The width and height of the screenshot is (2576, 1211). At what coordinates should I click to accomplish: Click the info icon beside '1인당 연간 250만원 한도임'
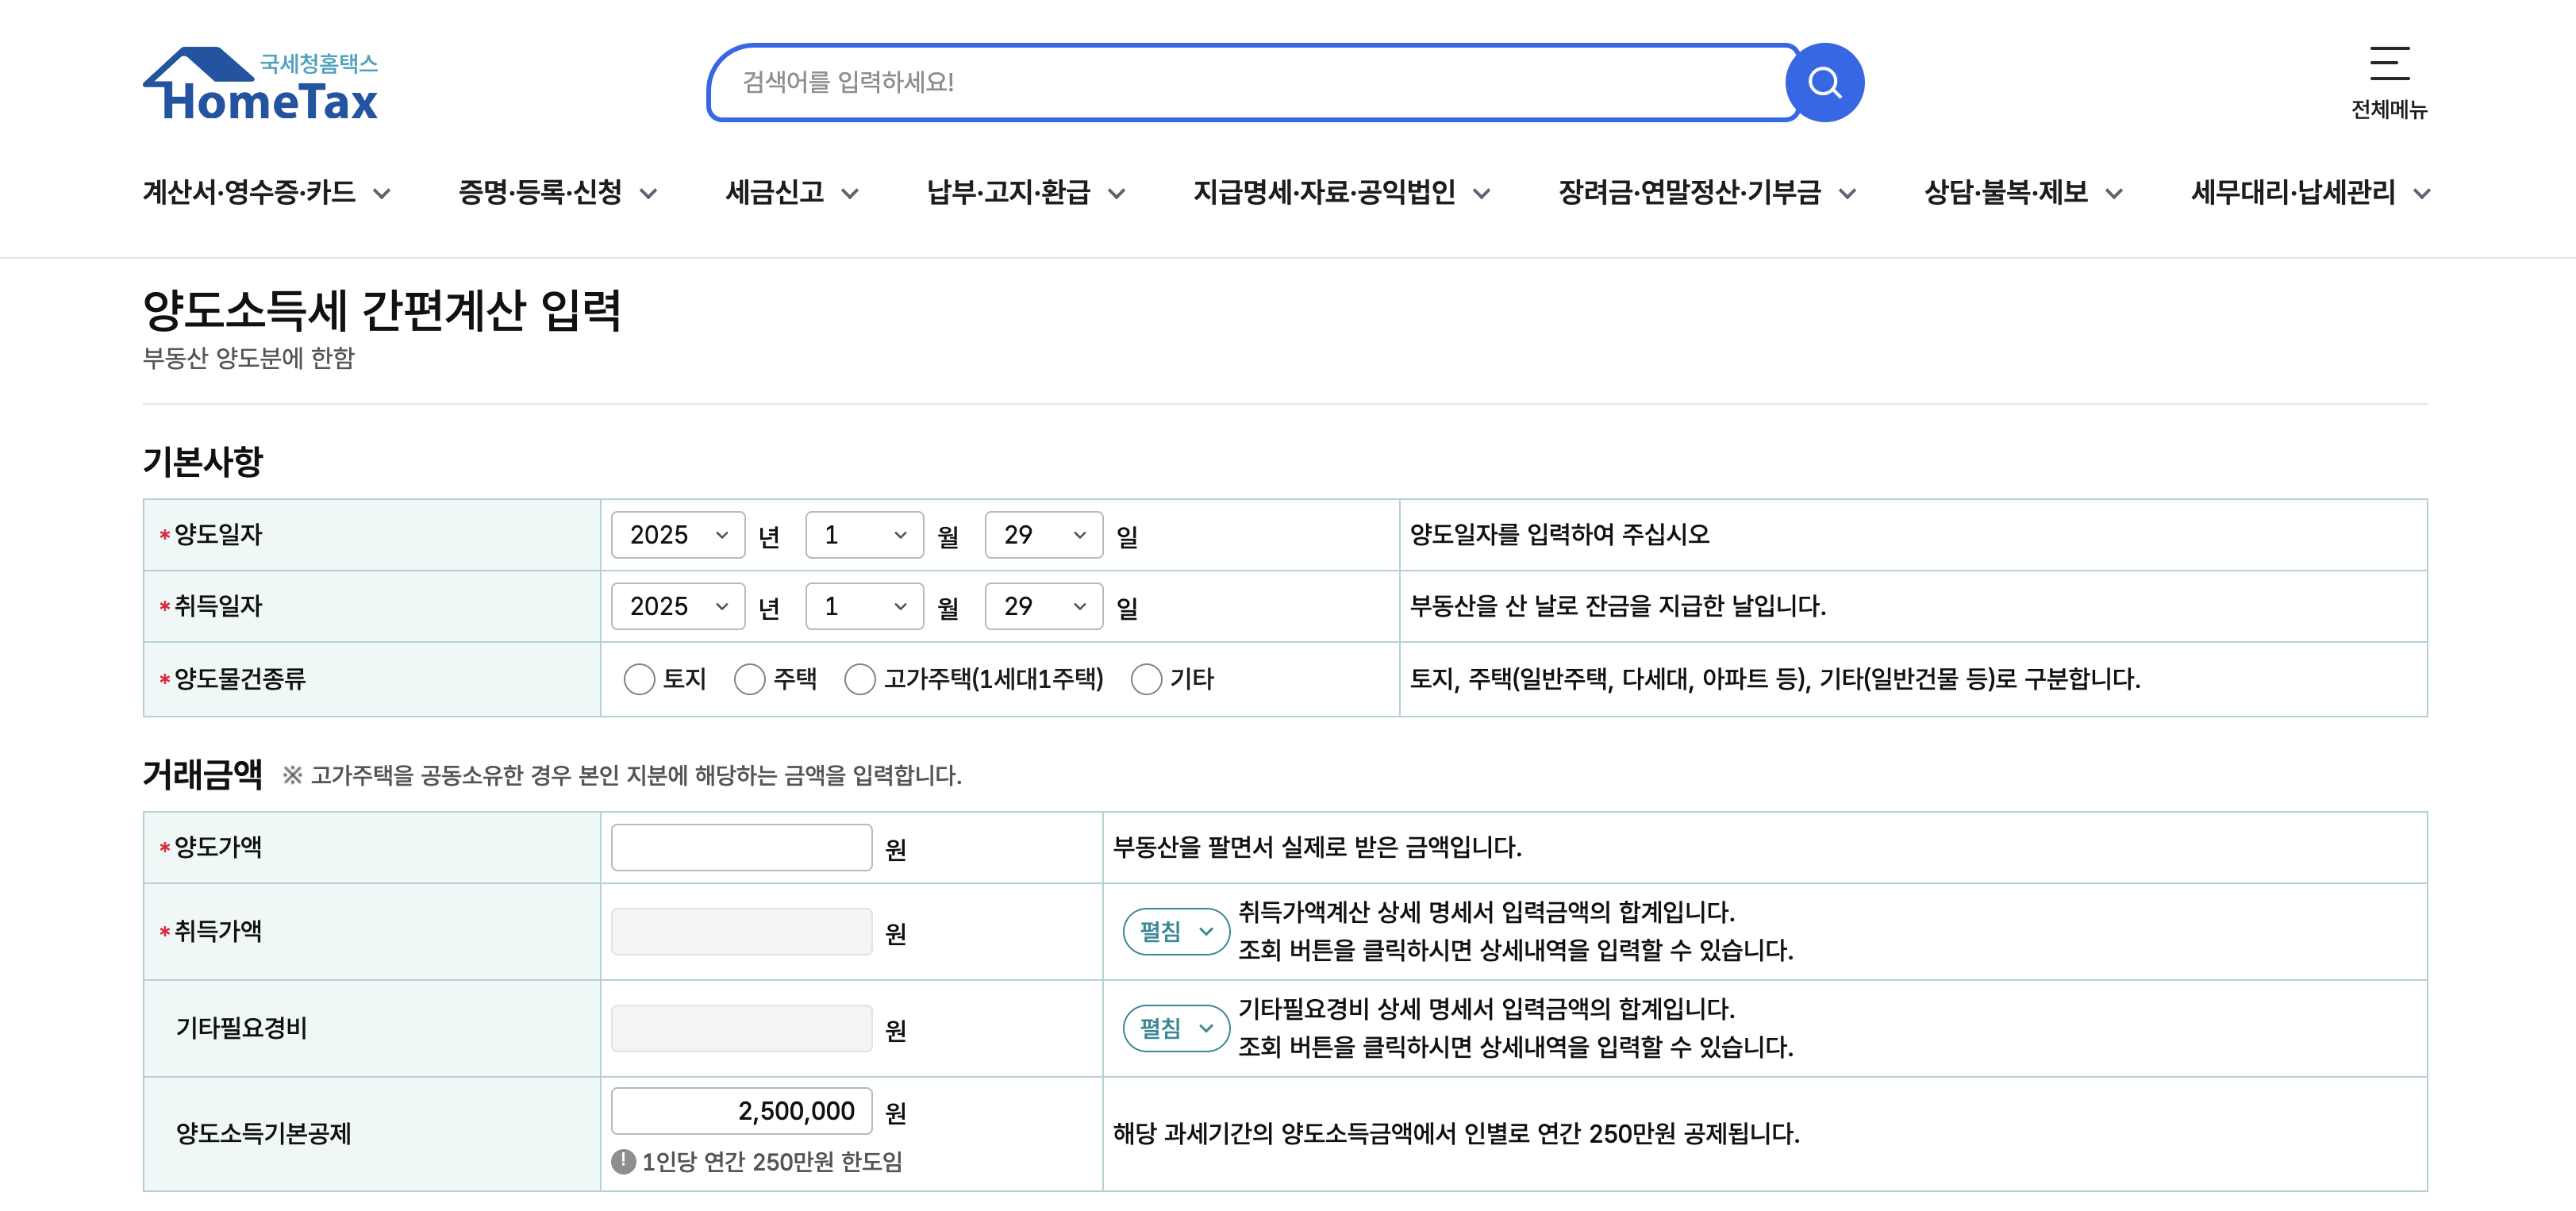pos(622,1163)
